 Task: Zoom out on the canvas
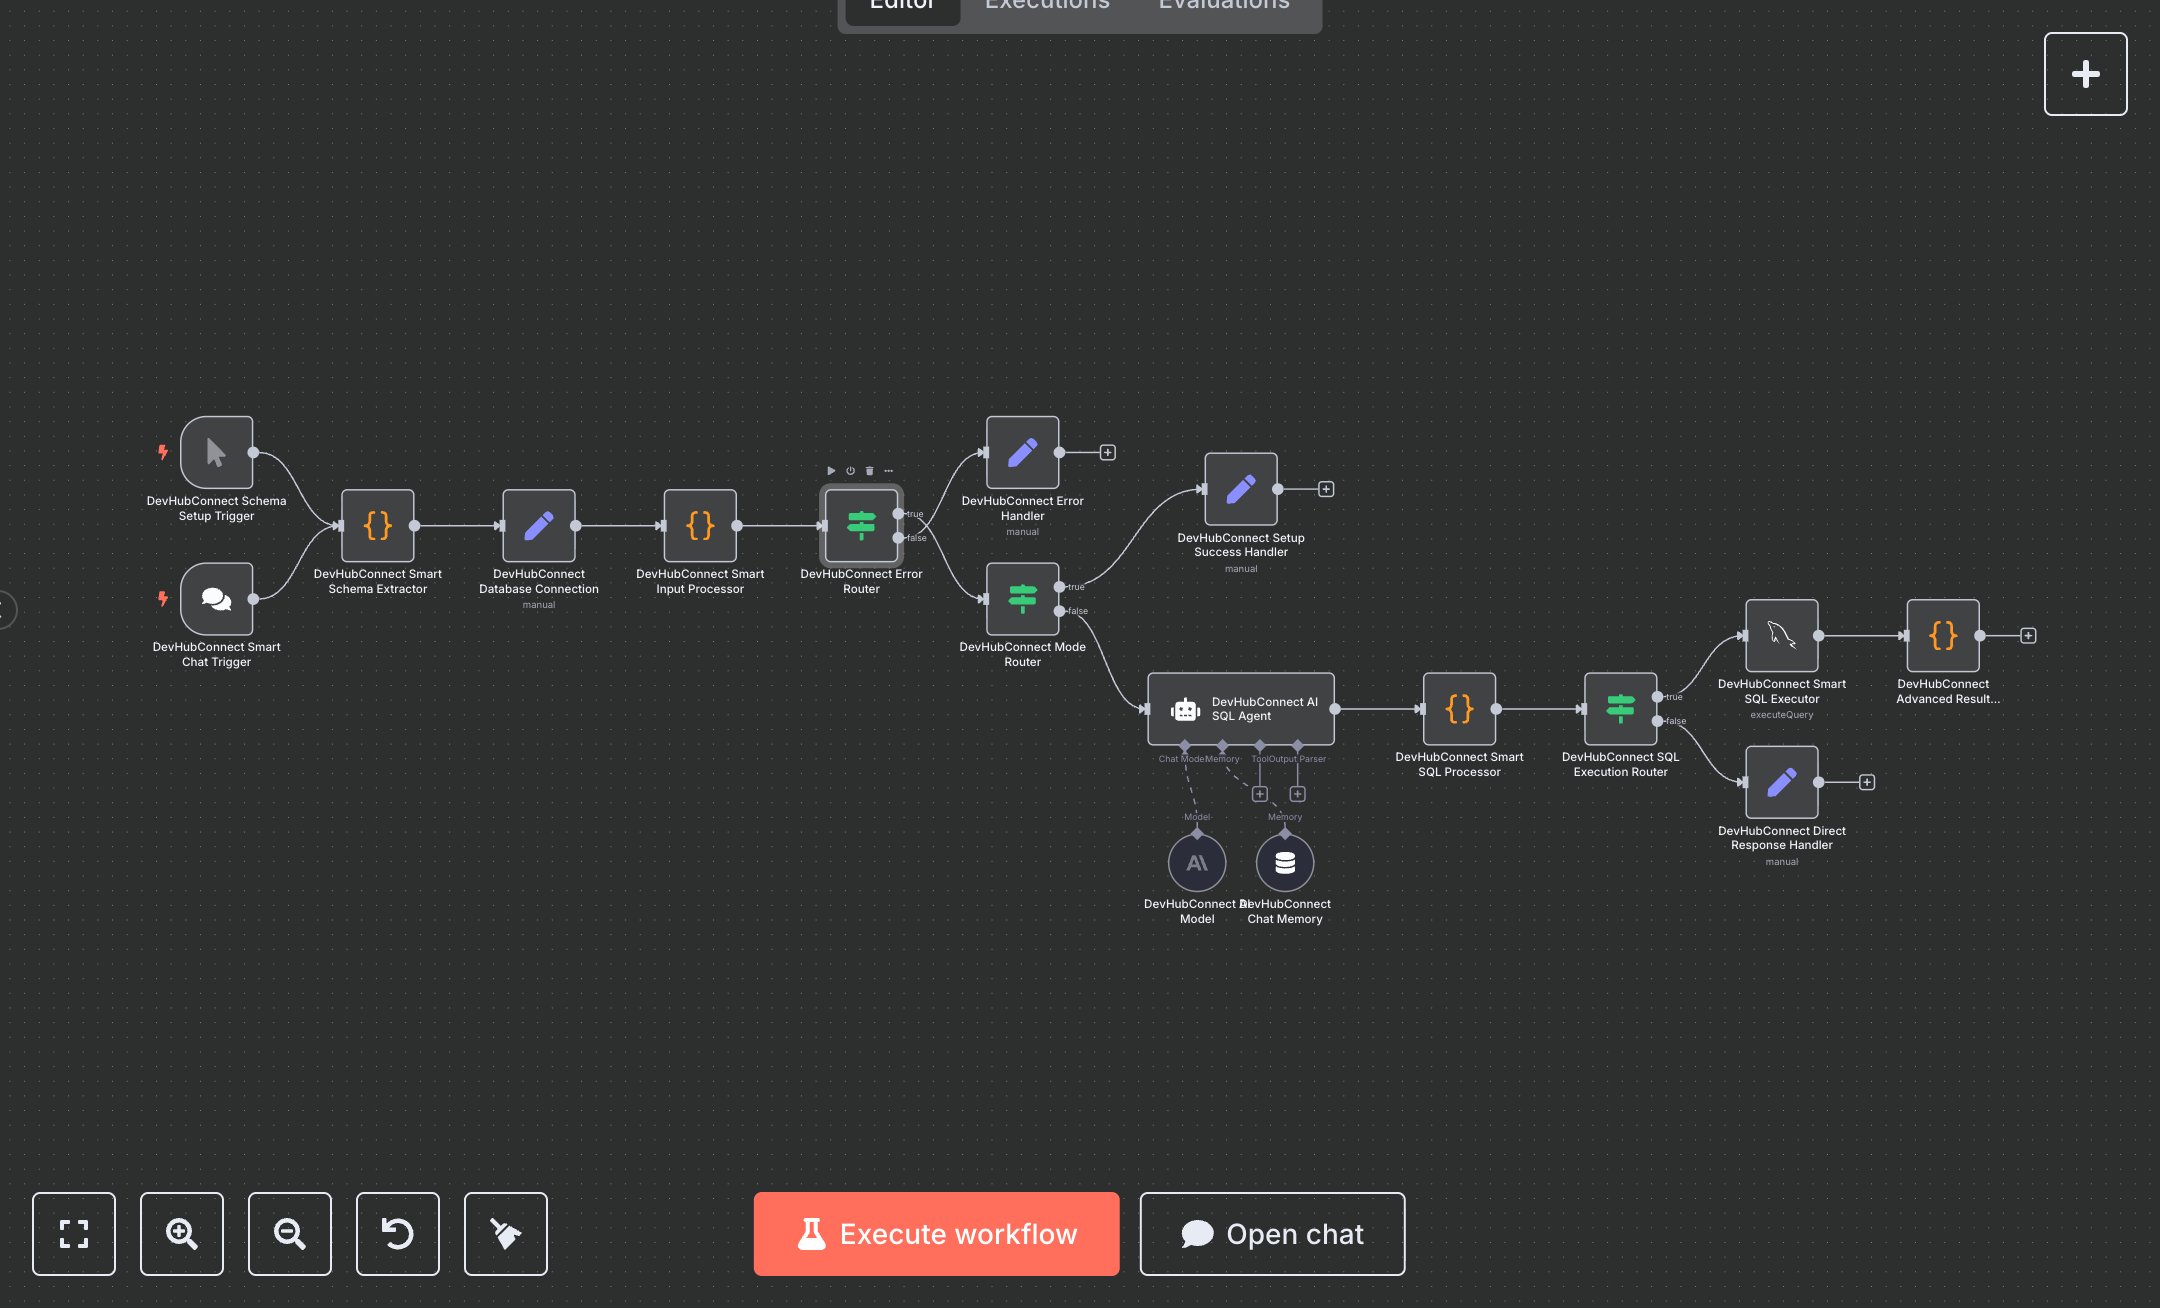(x=289, y=1234)
